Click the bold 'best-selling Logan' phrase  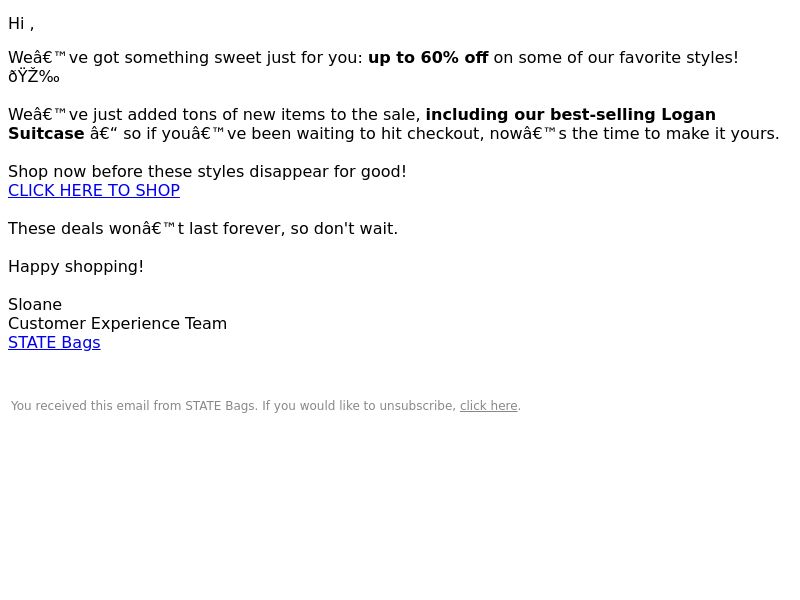pyautogui.click(x=633, y=114)
